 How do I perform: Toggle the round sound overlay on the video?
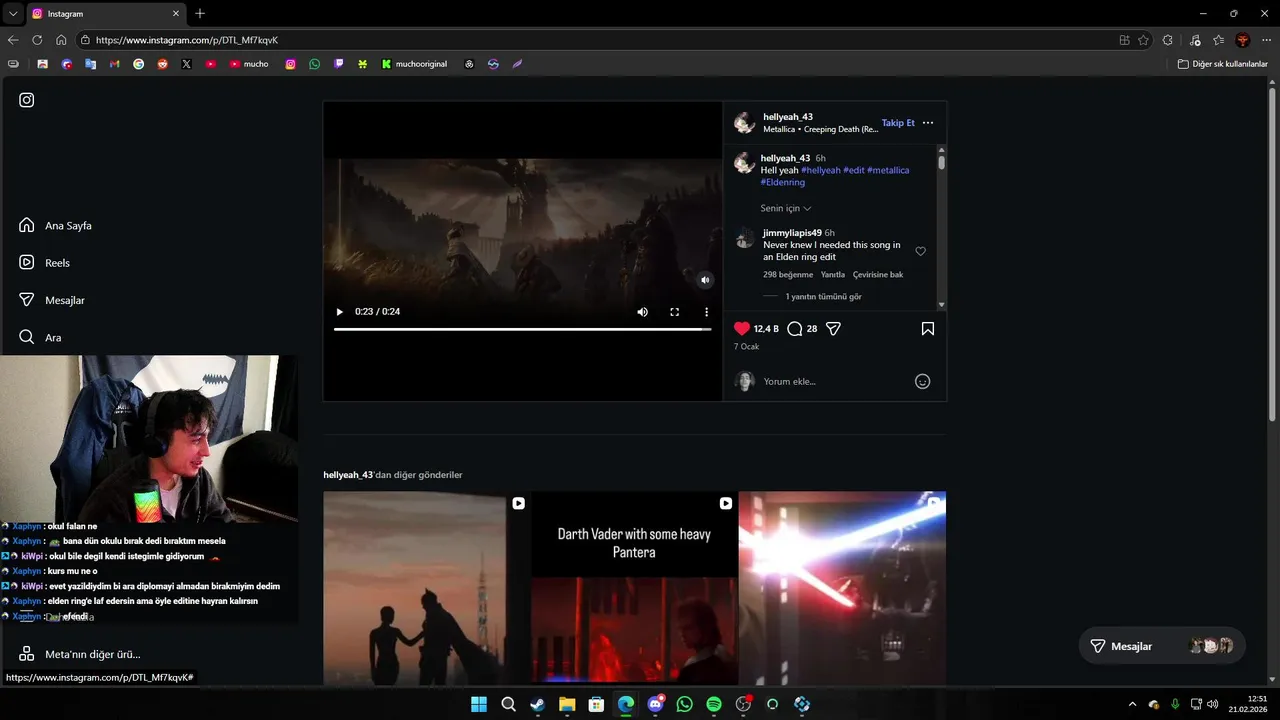[x=705, y=280]
